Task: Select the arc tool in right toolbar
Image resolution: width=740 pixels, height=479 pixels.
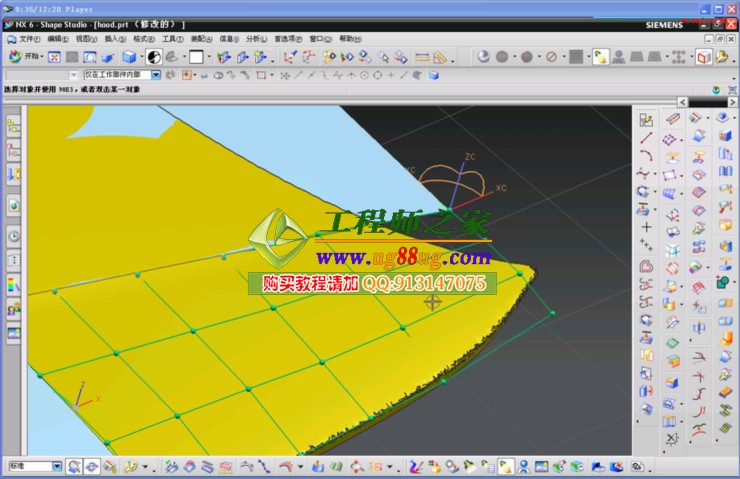Action: [646, 155]
